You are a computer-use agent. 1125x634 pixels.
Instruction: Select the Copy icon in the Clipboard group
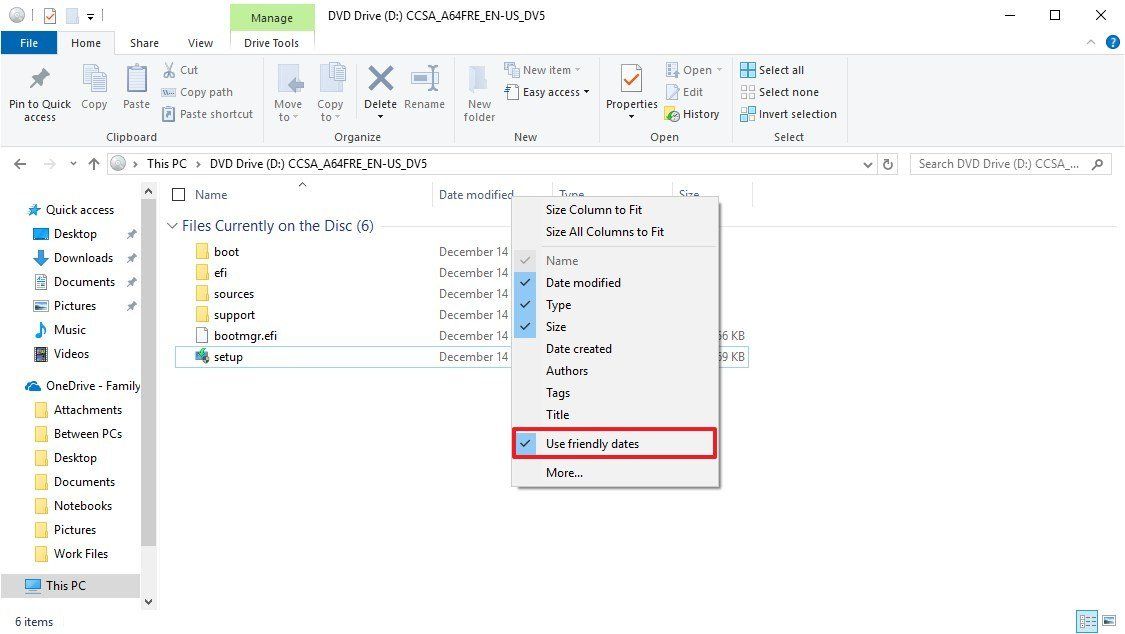[x=94, y=90]
